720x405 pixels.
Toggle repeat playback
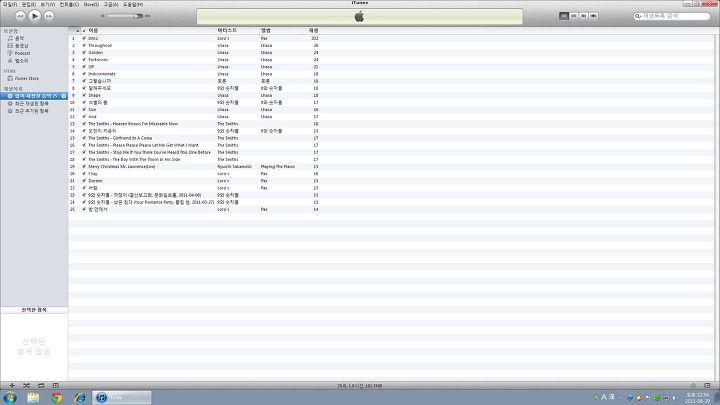point(41,386)
